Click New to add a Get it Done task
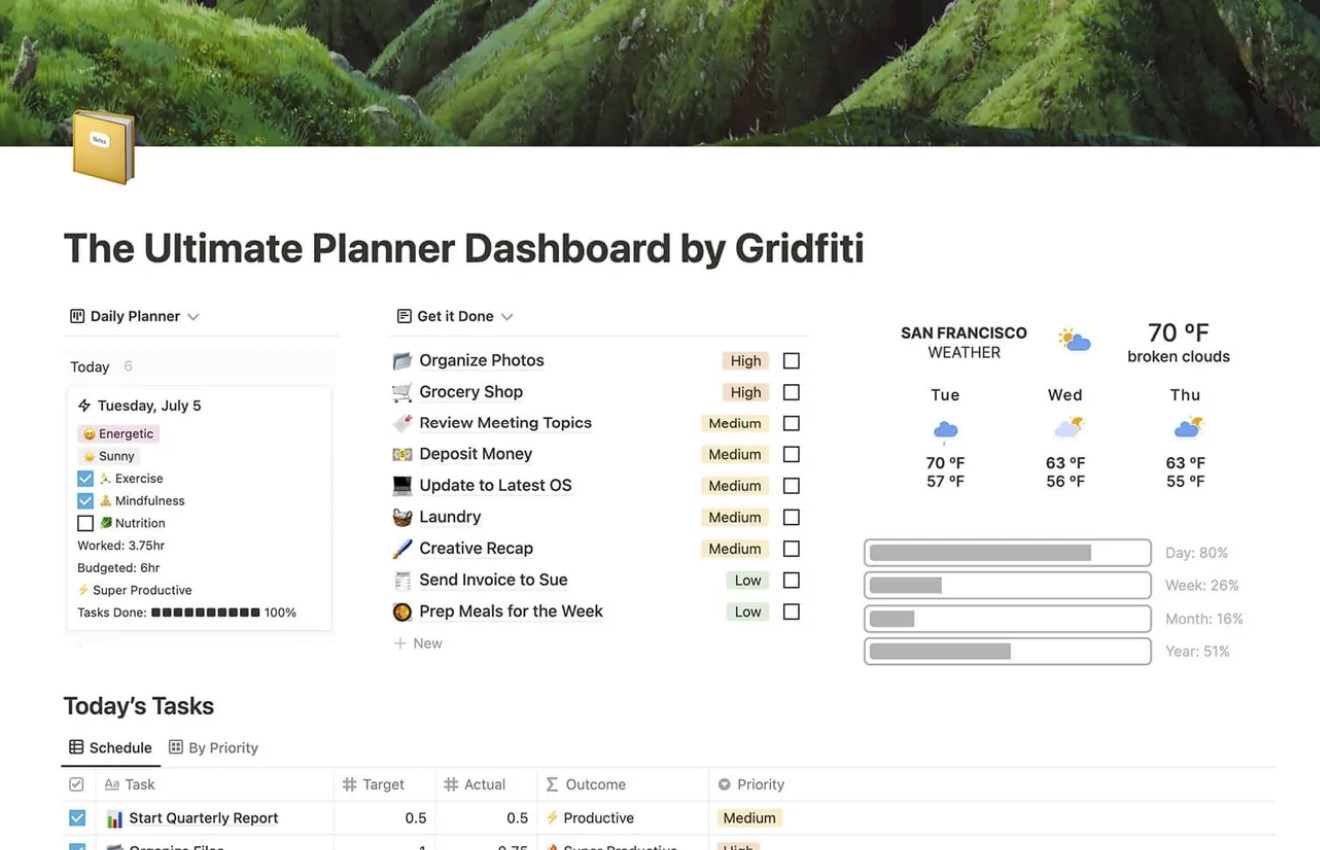 tap(418, 643)
